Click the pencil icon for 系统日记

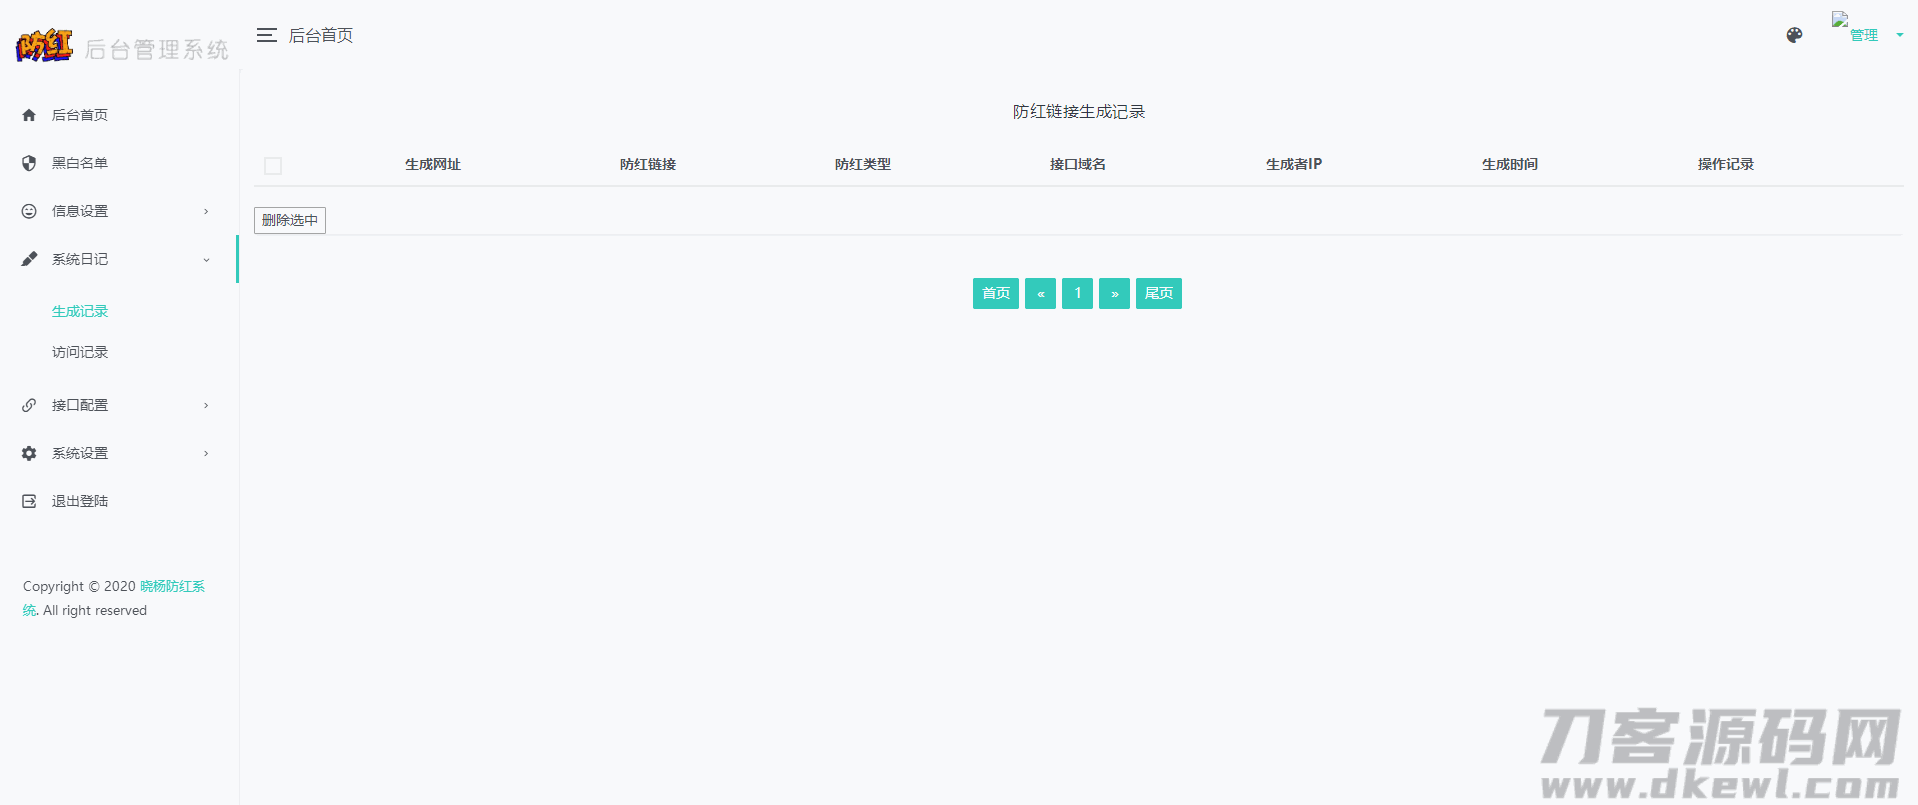pos(29,259)
